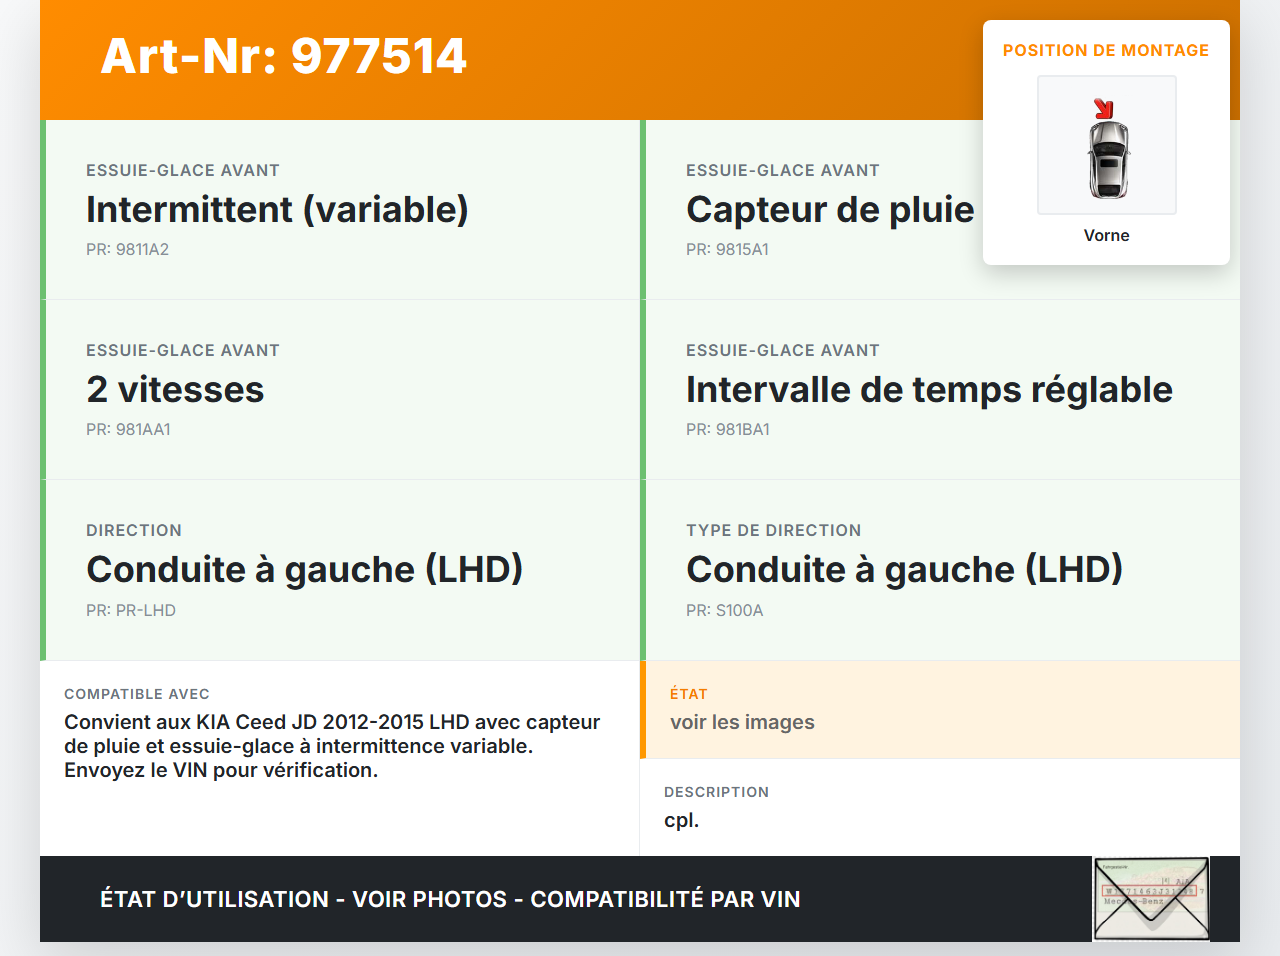Click the DIRECTION label
The width and height of the screenshot is (1280, 956).
[x=134, y=530]
